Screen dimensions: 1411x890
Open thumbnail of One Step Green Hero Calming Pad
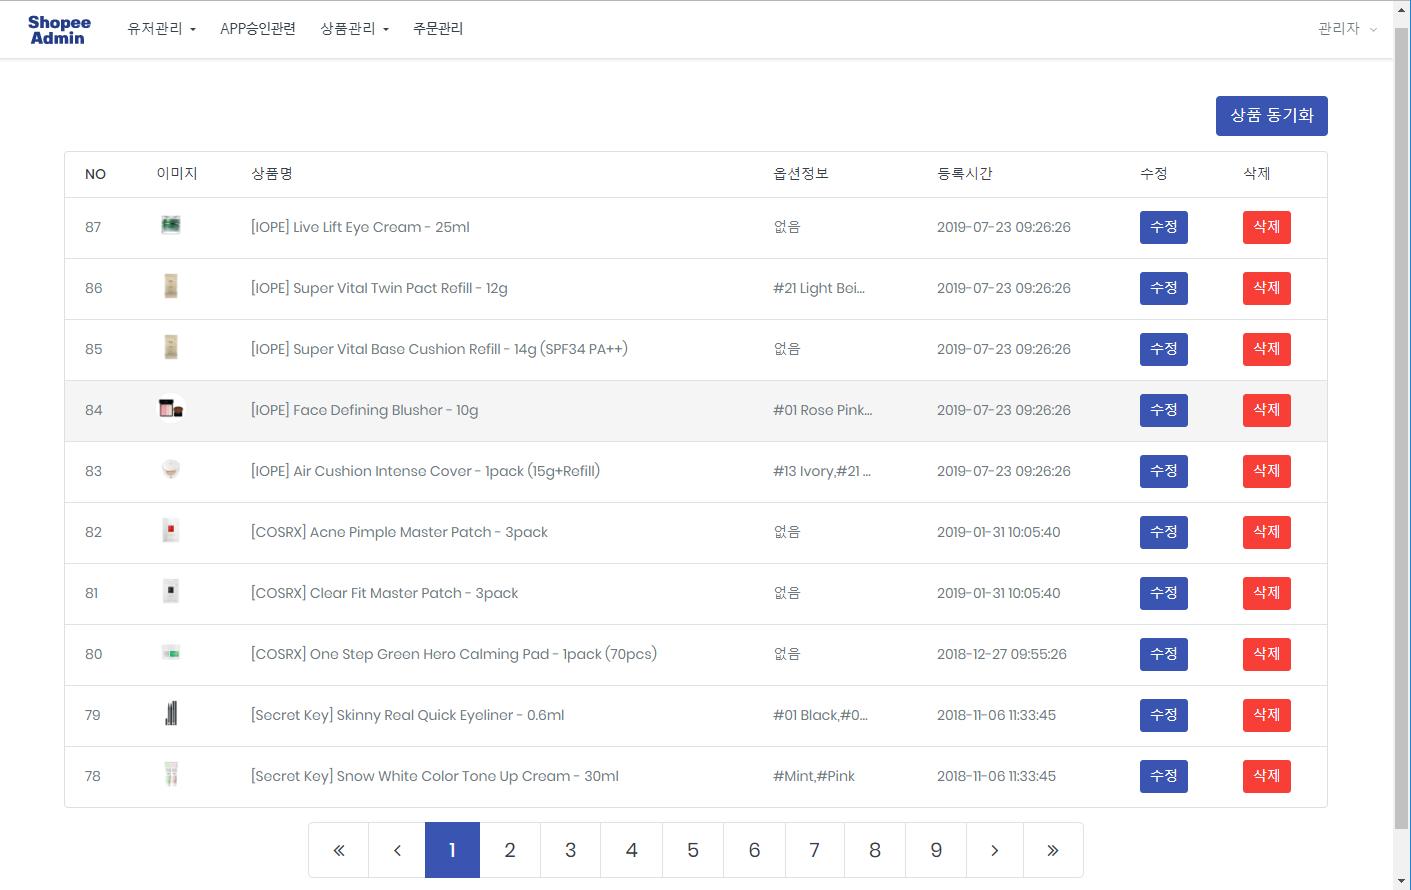point(171,653)
